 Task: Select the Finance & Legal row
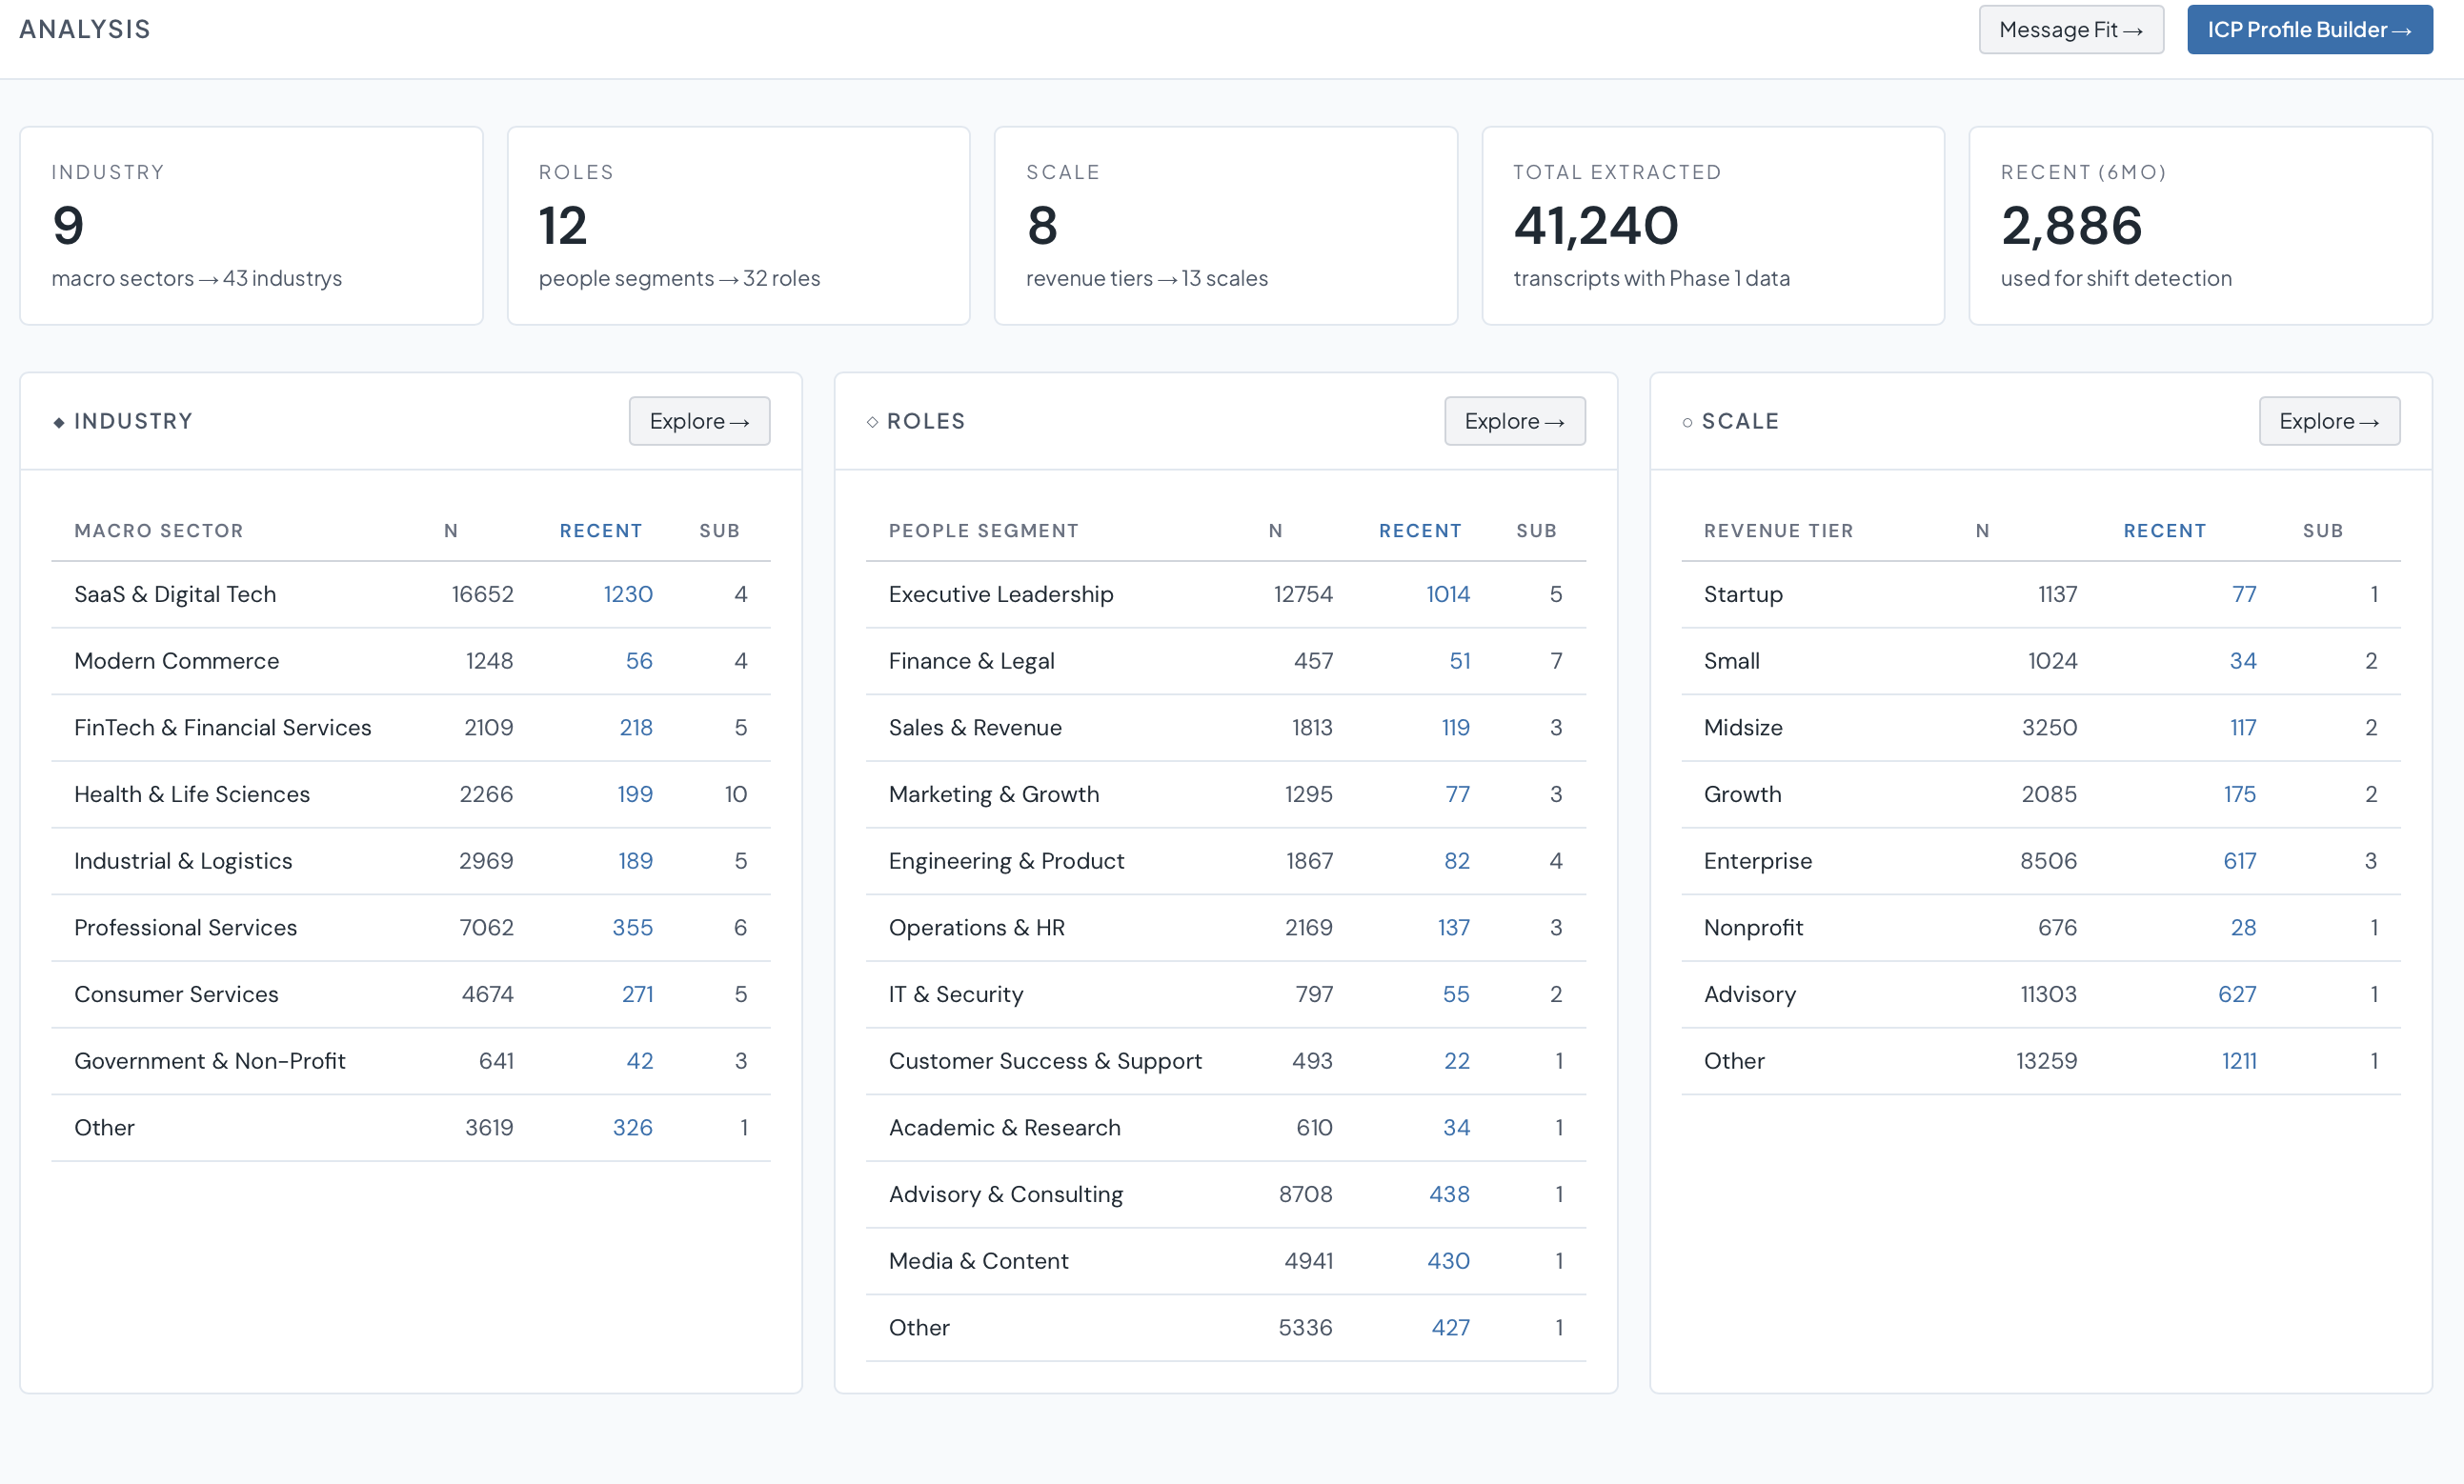tap(1225, 661)
